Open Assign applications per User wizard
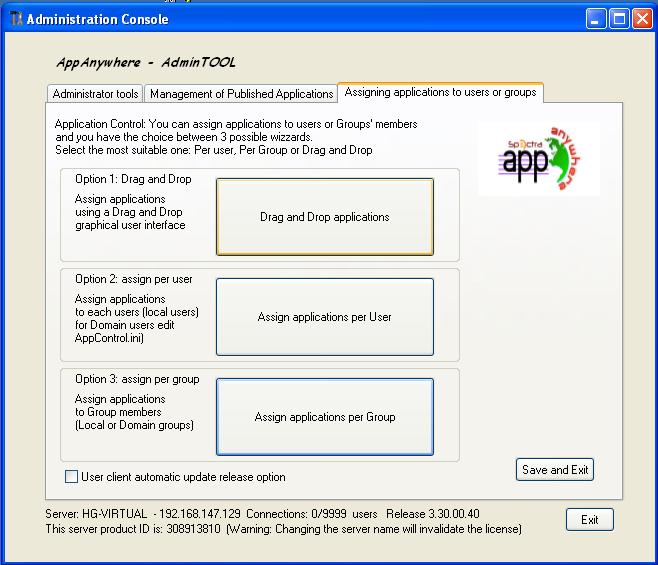 point(325,317)
